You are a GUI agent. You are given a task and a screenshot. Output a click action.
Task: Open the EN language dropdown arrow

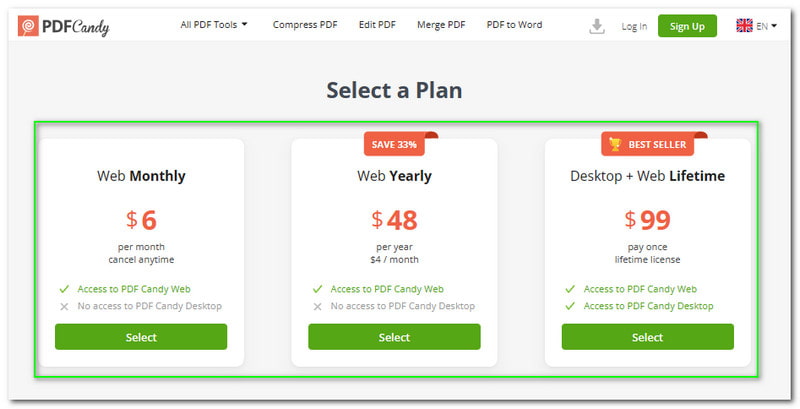[774, 25]
